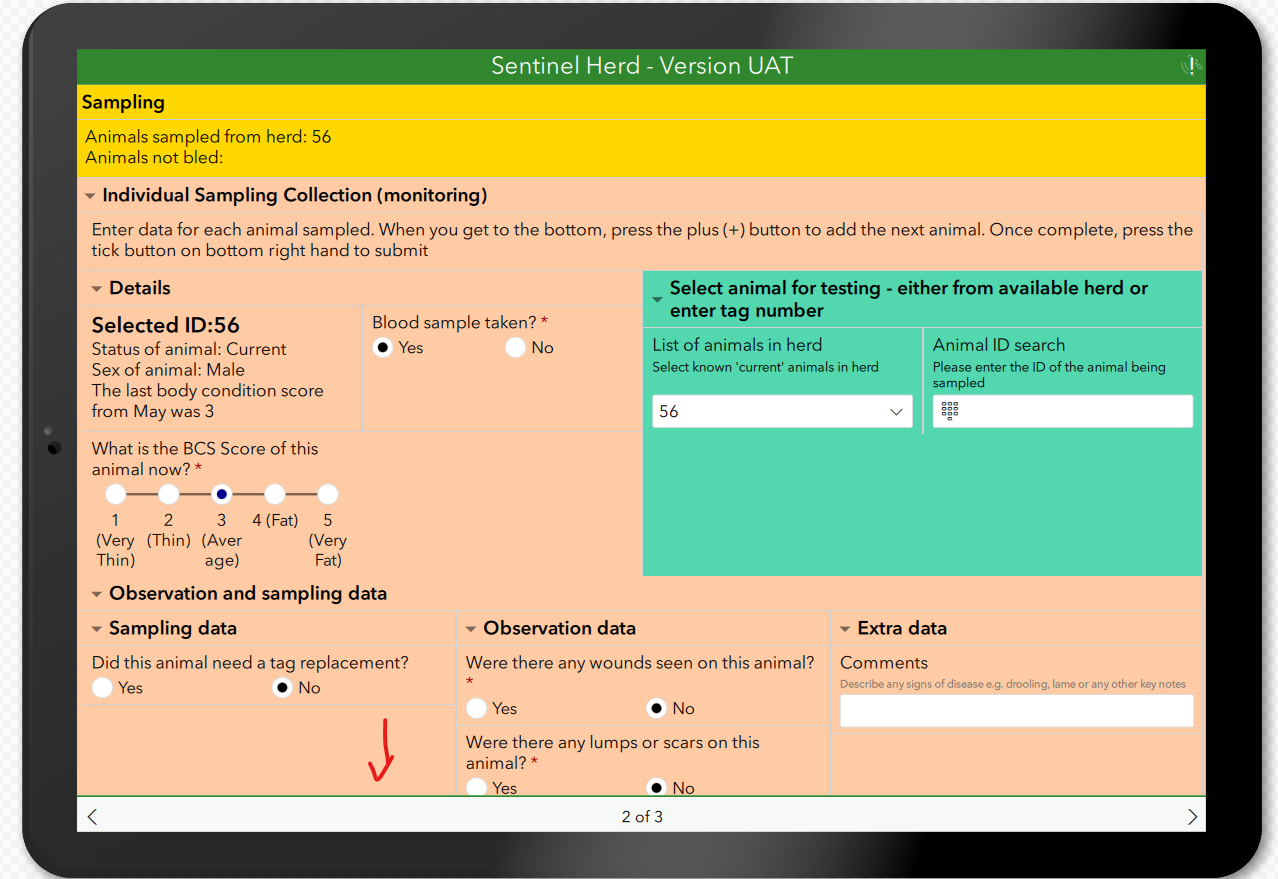Click 'Animals not bled:' text
Viewport: 1278px width, 879px height.
(x=154, y=158)
